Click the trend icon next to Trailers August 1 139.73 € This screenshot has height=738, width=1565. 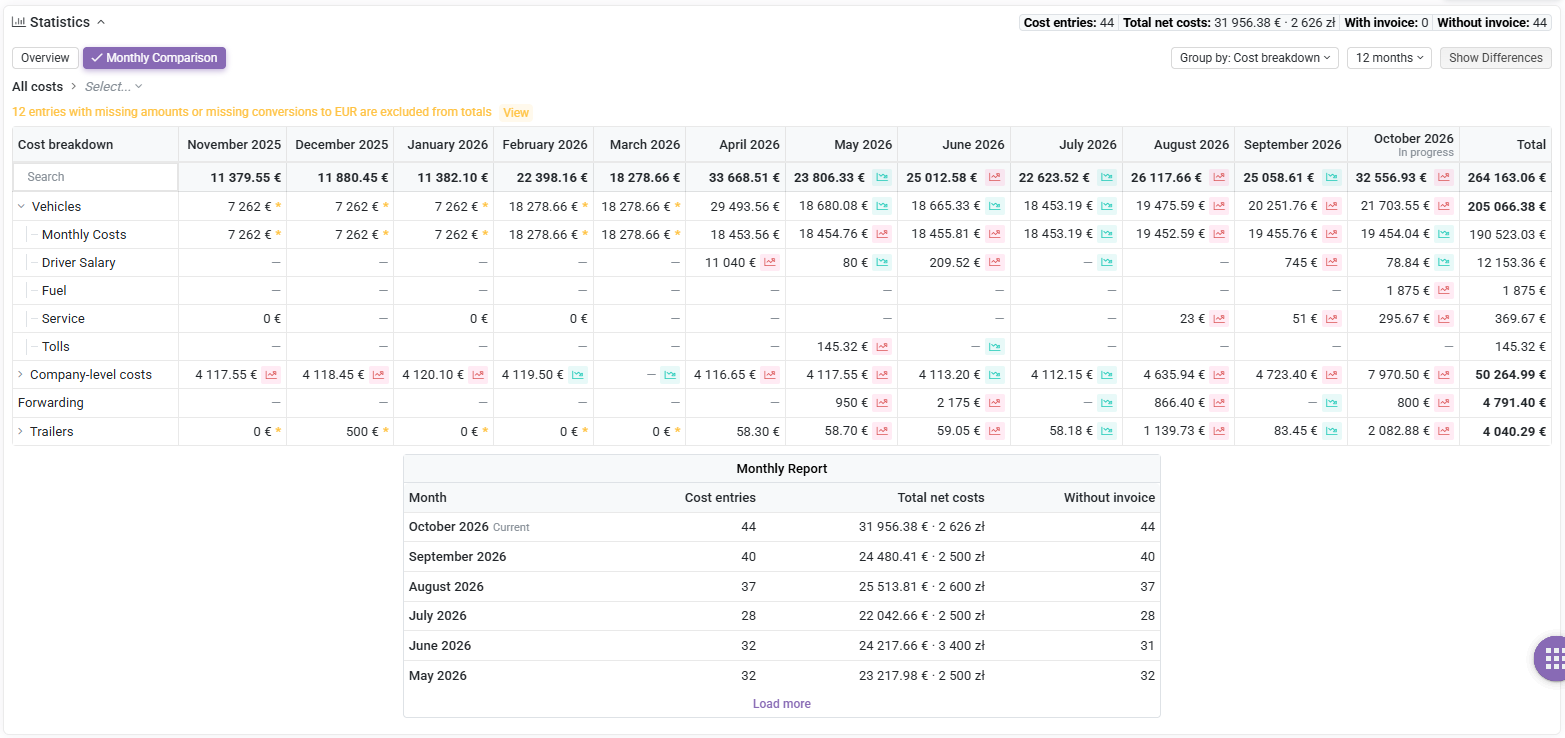[x=1219, y=431]
